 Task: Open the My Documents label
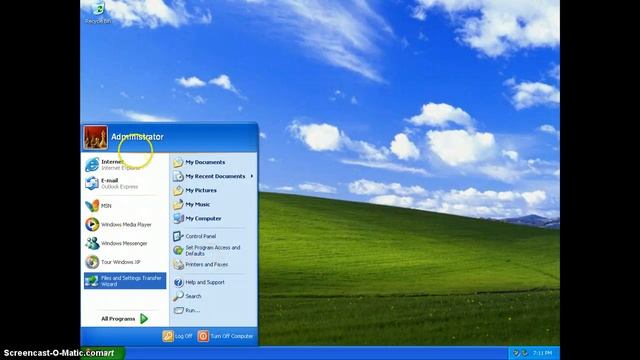point(205,162)
